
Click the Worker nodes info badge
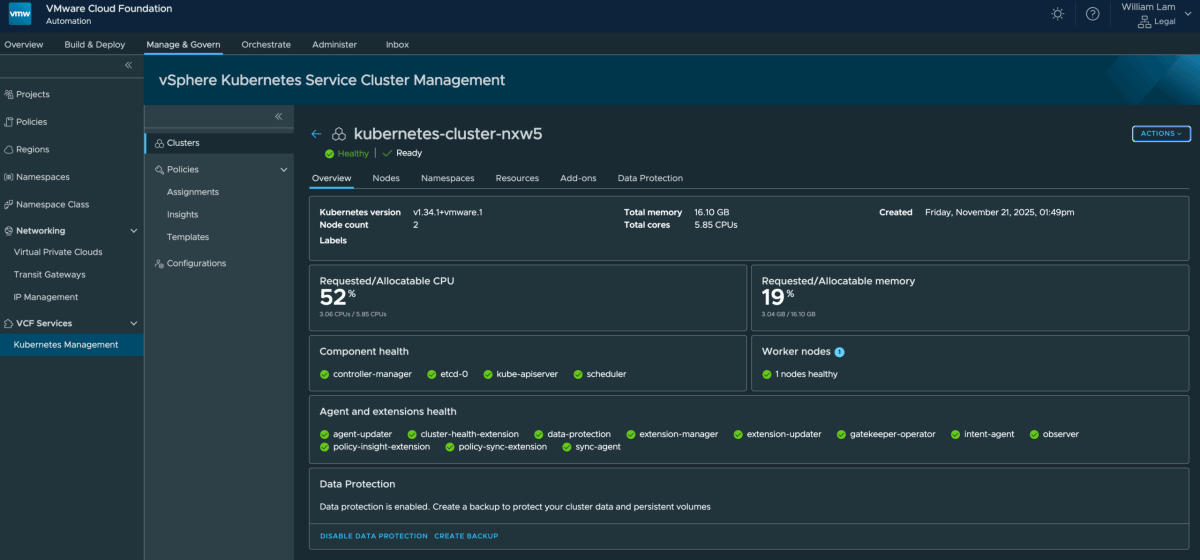pyautogui.click(x=840, y=352)
